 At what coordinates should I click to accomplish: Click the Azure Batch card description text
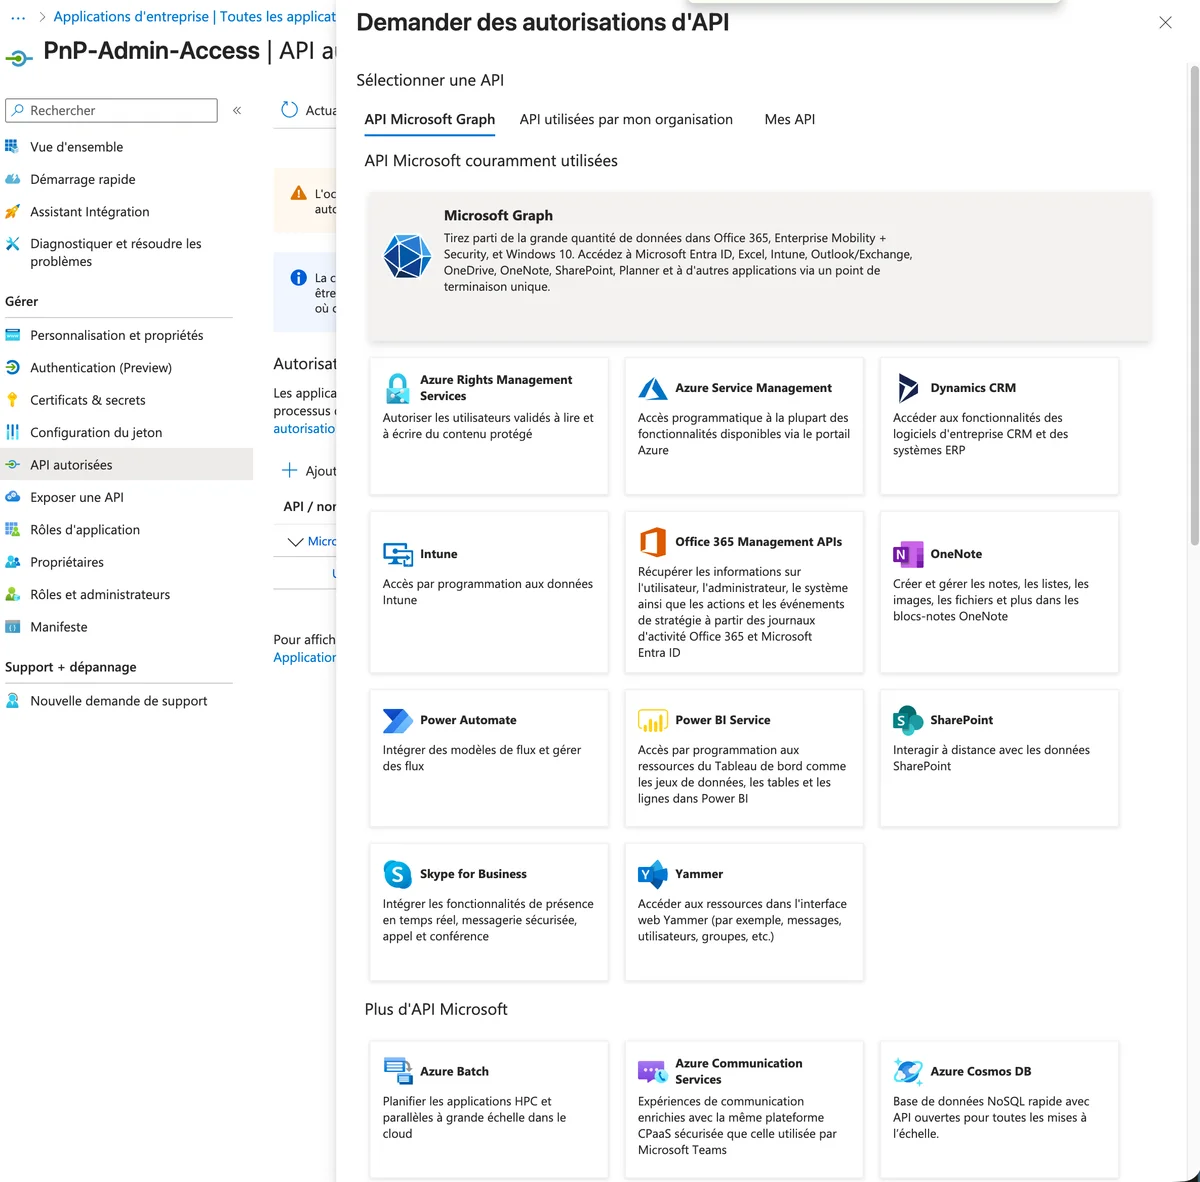point(474,1118)
